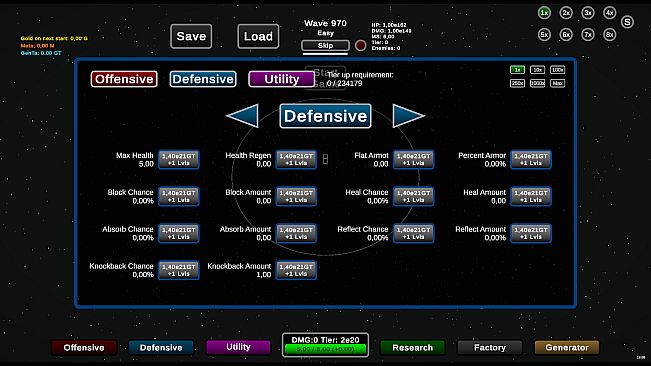The height and width of the screenshot is (366, 651).
Task: Select the 10x purchase multiplier
Action: pyautogui.click(x=537, y=70)
